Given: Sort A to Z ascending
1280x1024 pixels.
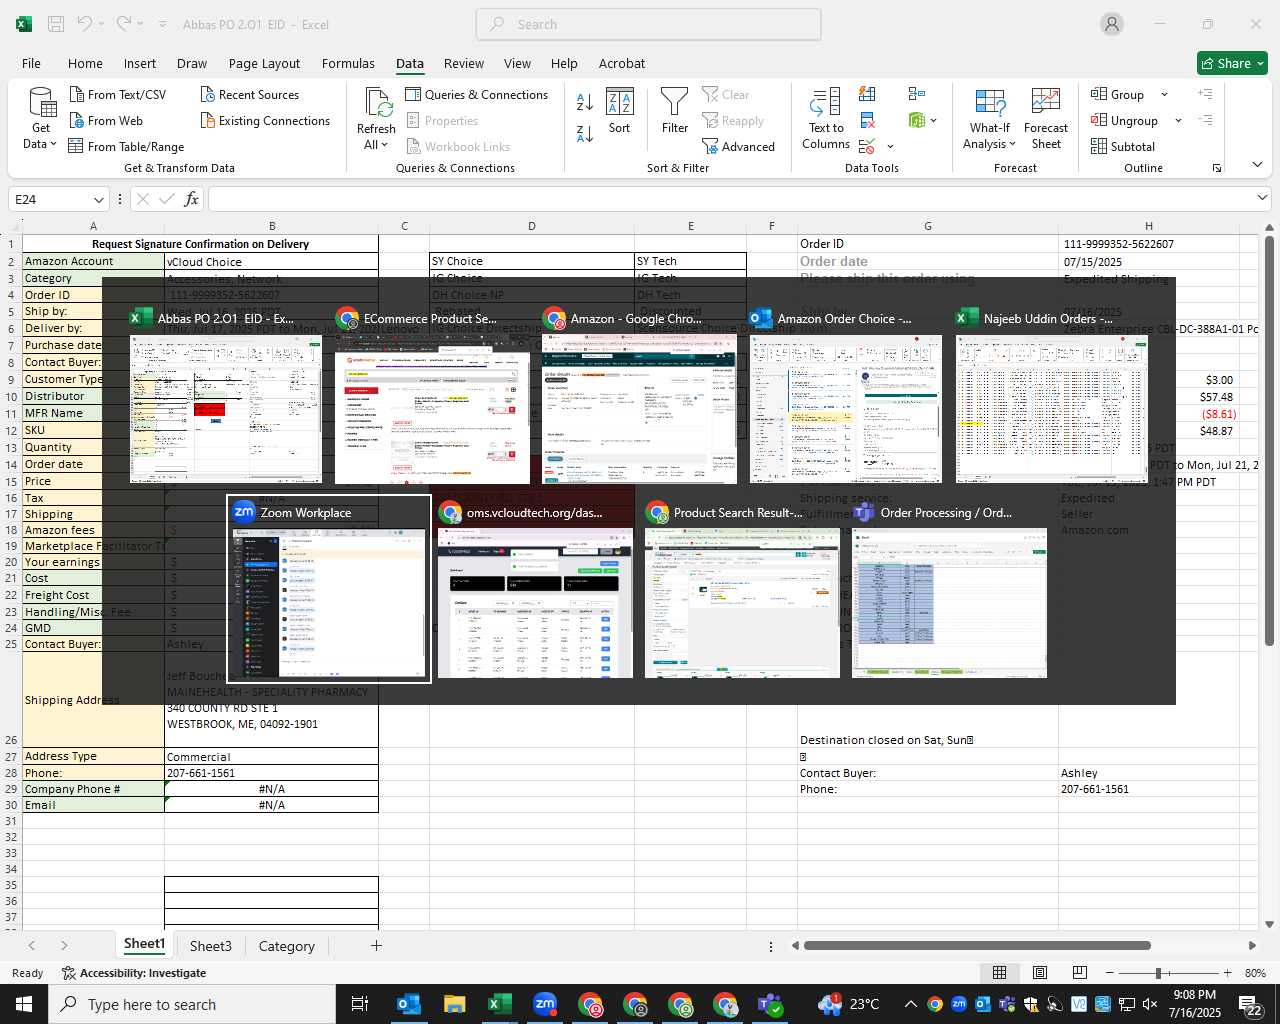Looking at the screenshot, I should point(585,102).
